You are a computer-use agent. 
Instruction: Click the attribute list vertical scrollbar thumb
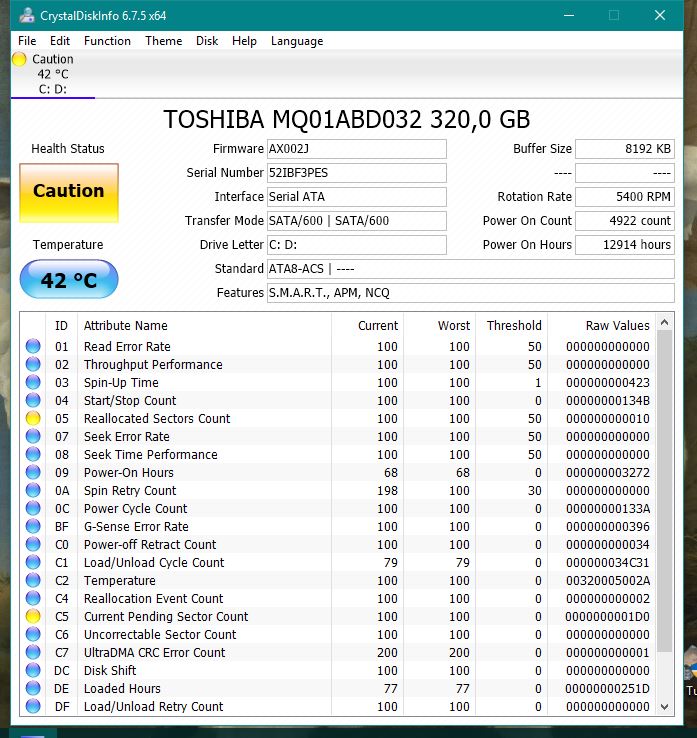(x=665, y=491)
